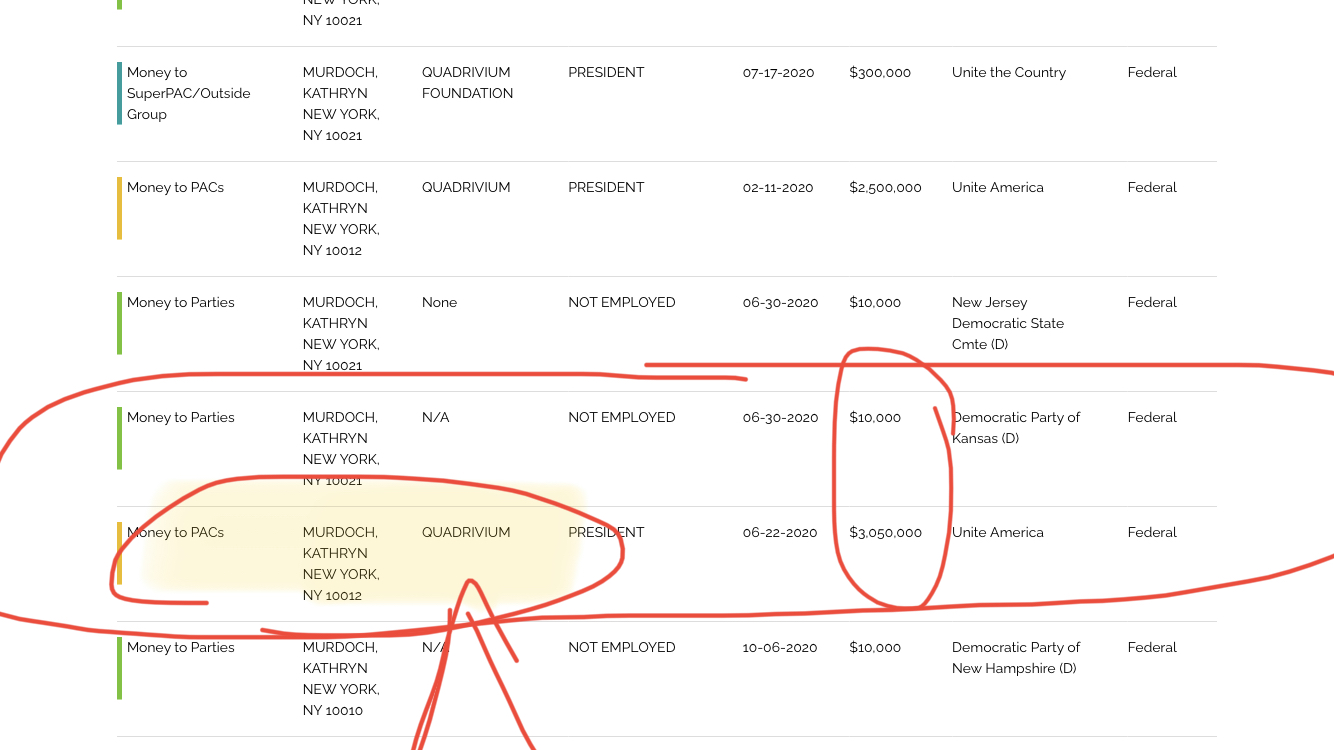Click "NOT EMPLOYED" in the New Hampshire row
Screen dimensions: 1334x750
point(622,648)
